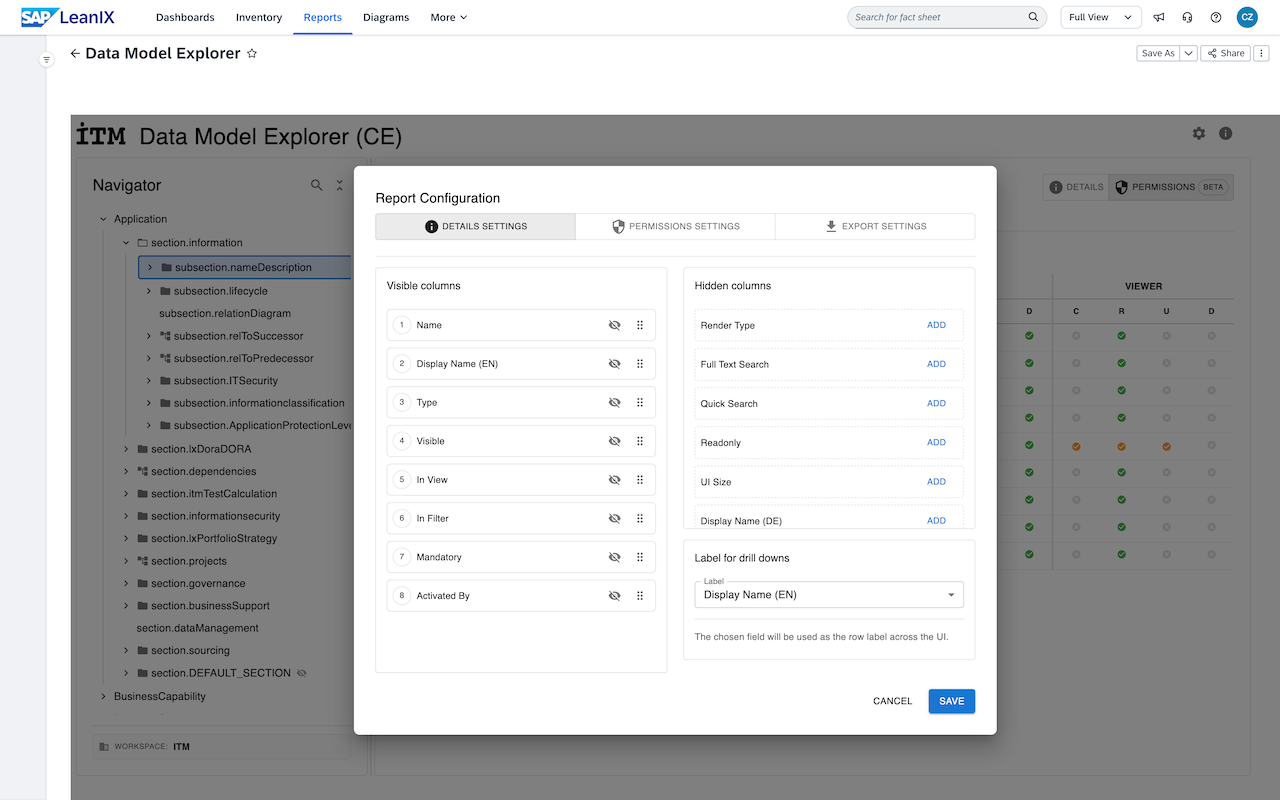The width and height of the screenshot is (1280, 800).
Task: Open report settings gear icon
Action: (1199, 134)
